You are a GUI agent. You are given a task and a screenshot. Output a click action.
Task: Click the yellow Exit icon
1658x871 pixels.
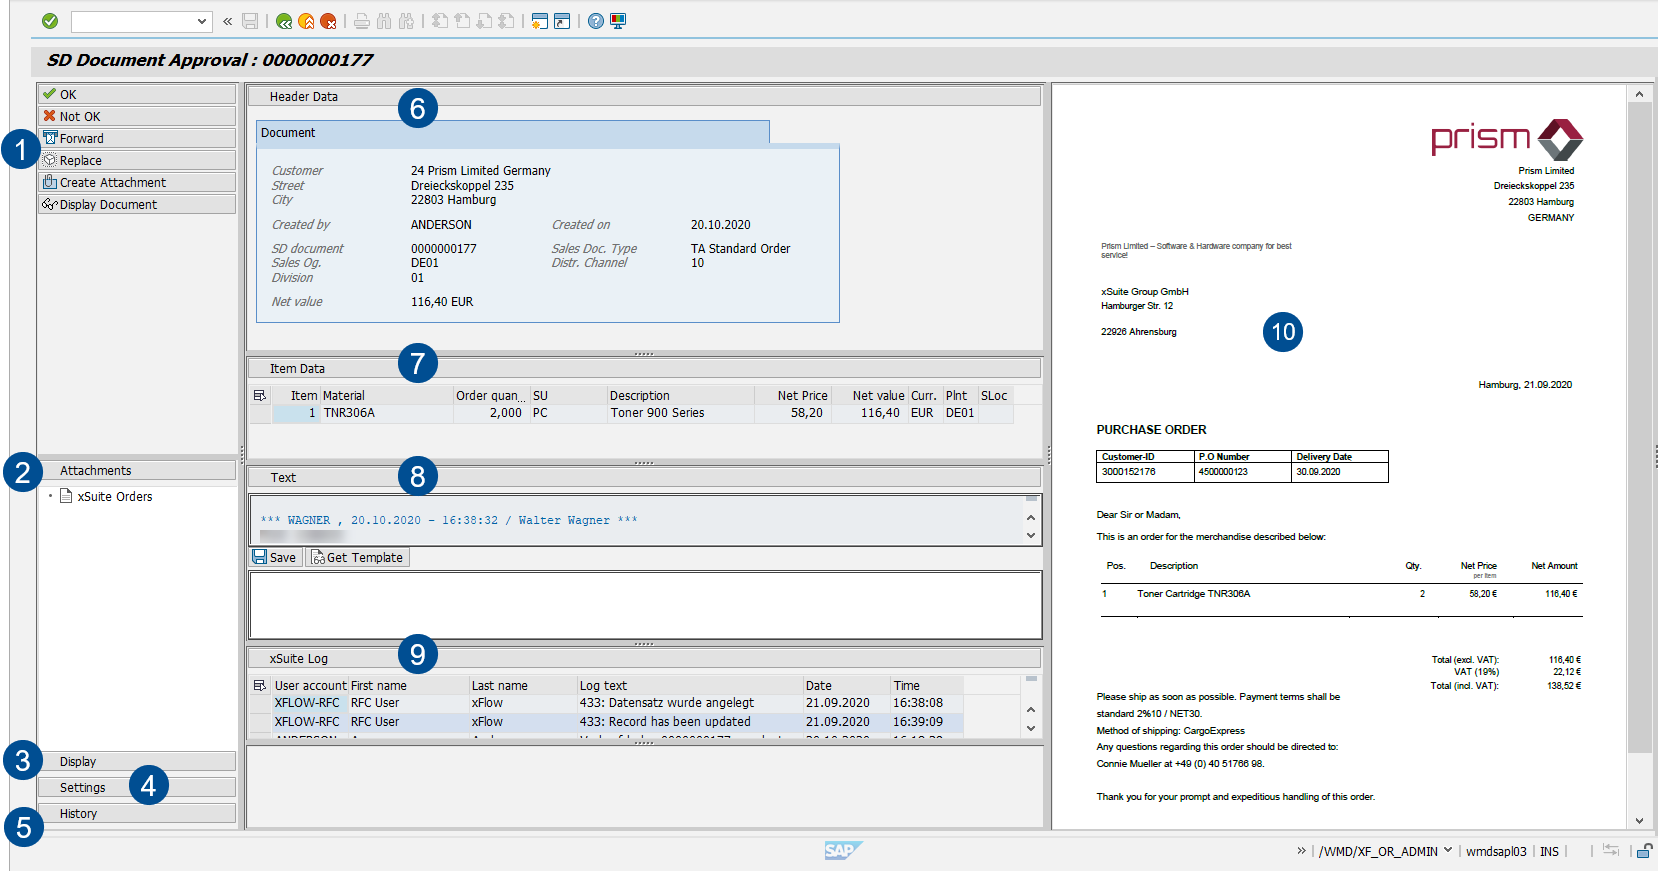click(x=306, y=21)
